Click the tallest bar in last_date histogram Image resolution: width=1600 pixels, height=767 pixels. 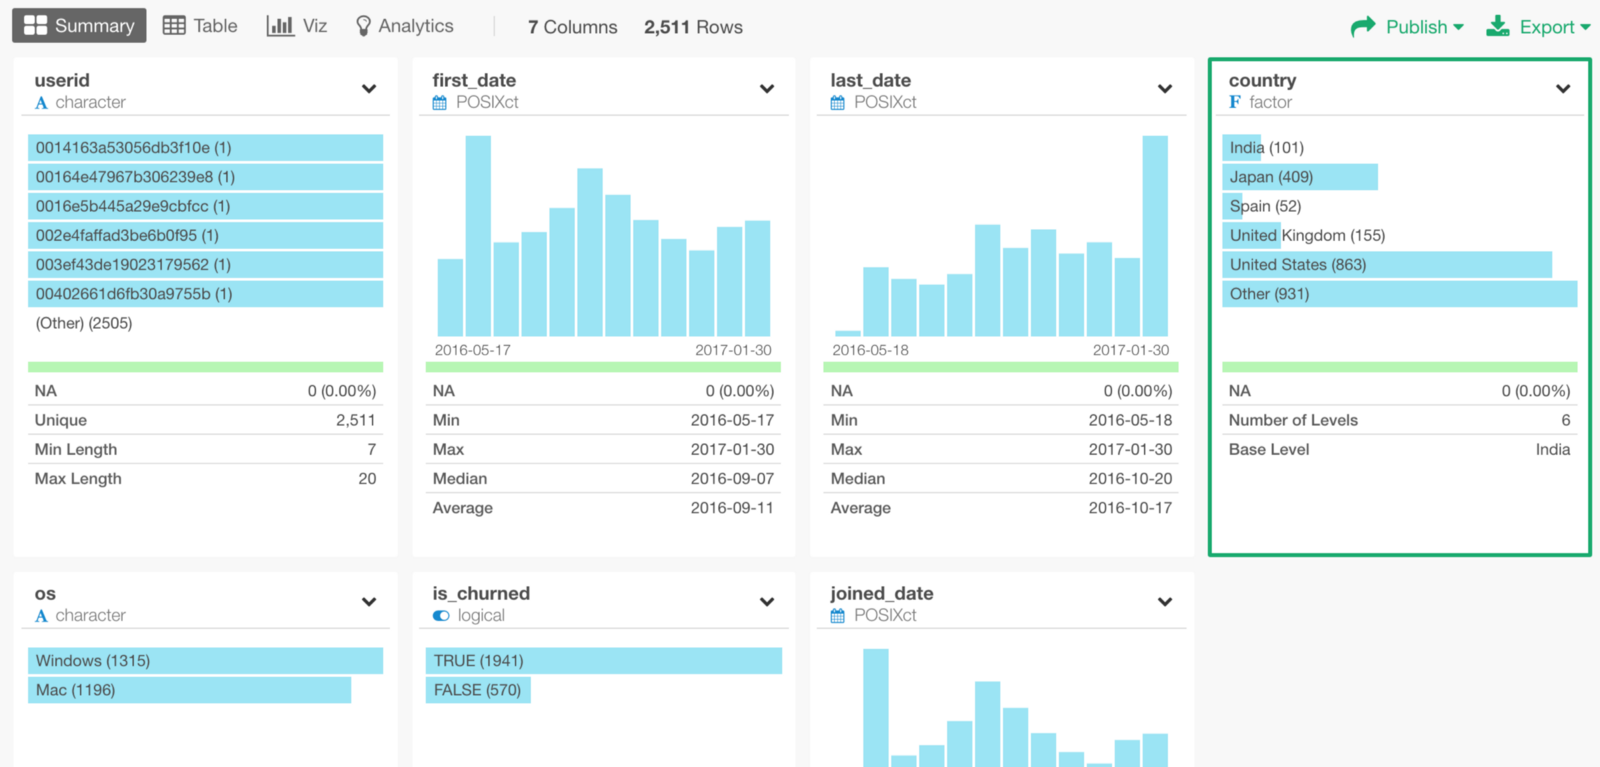[1155, 236]
